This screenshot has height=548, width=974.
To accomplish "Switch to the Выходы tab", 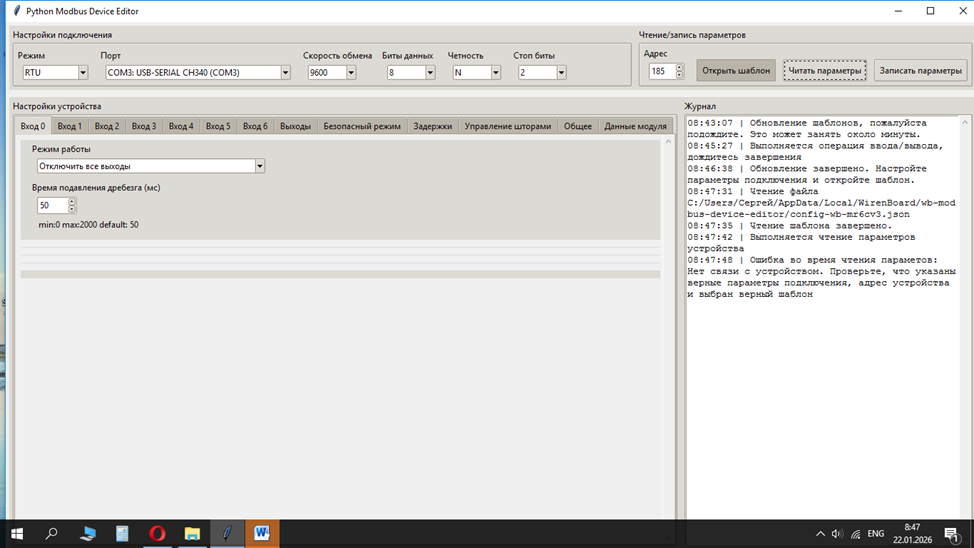I will (295, 126).
